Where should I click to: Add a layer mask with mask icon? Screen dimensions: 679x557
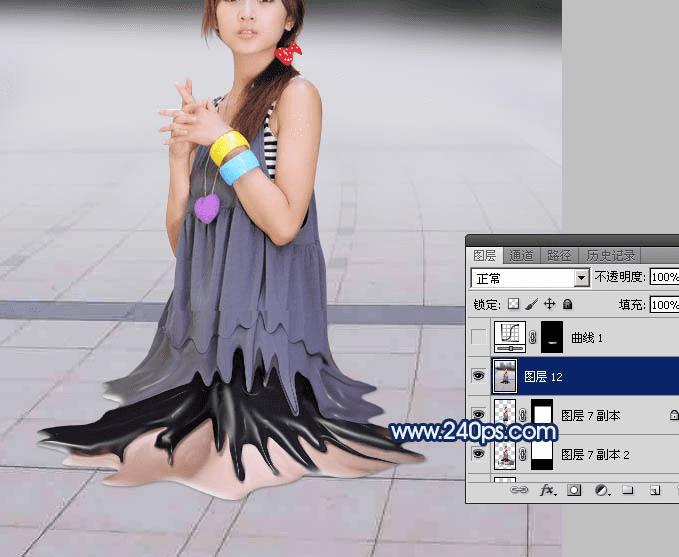(574, 490)
